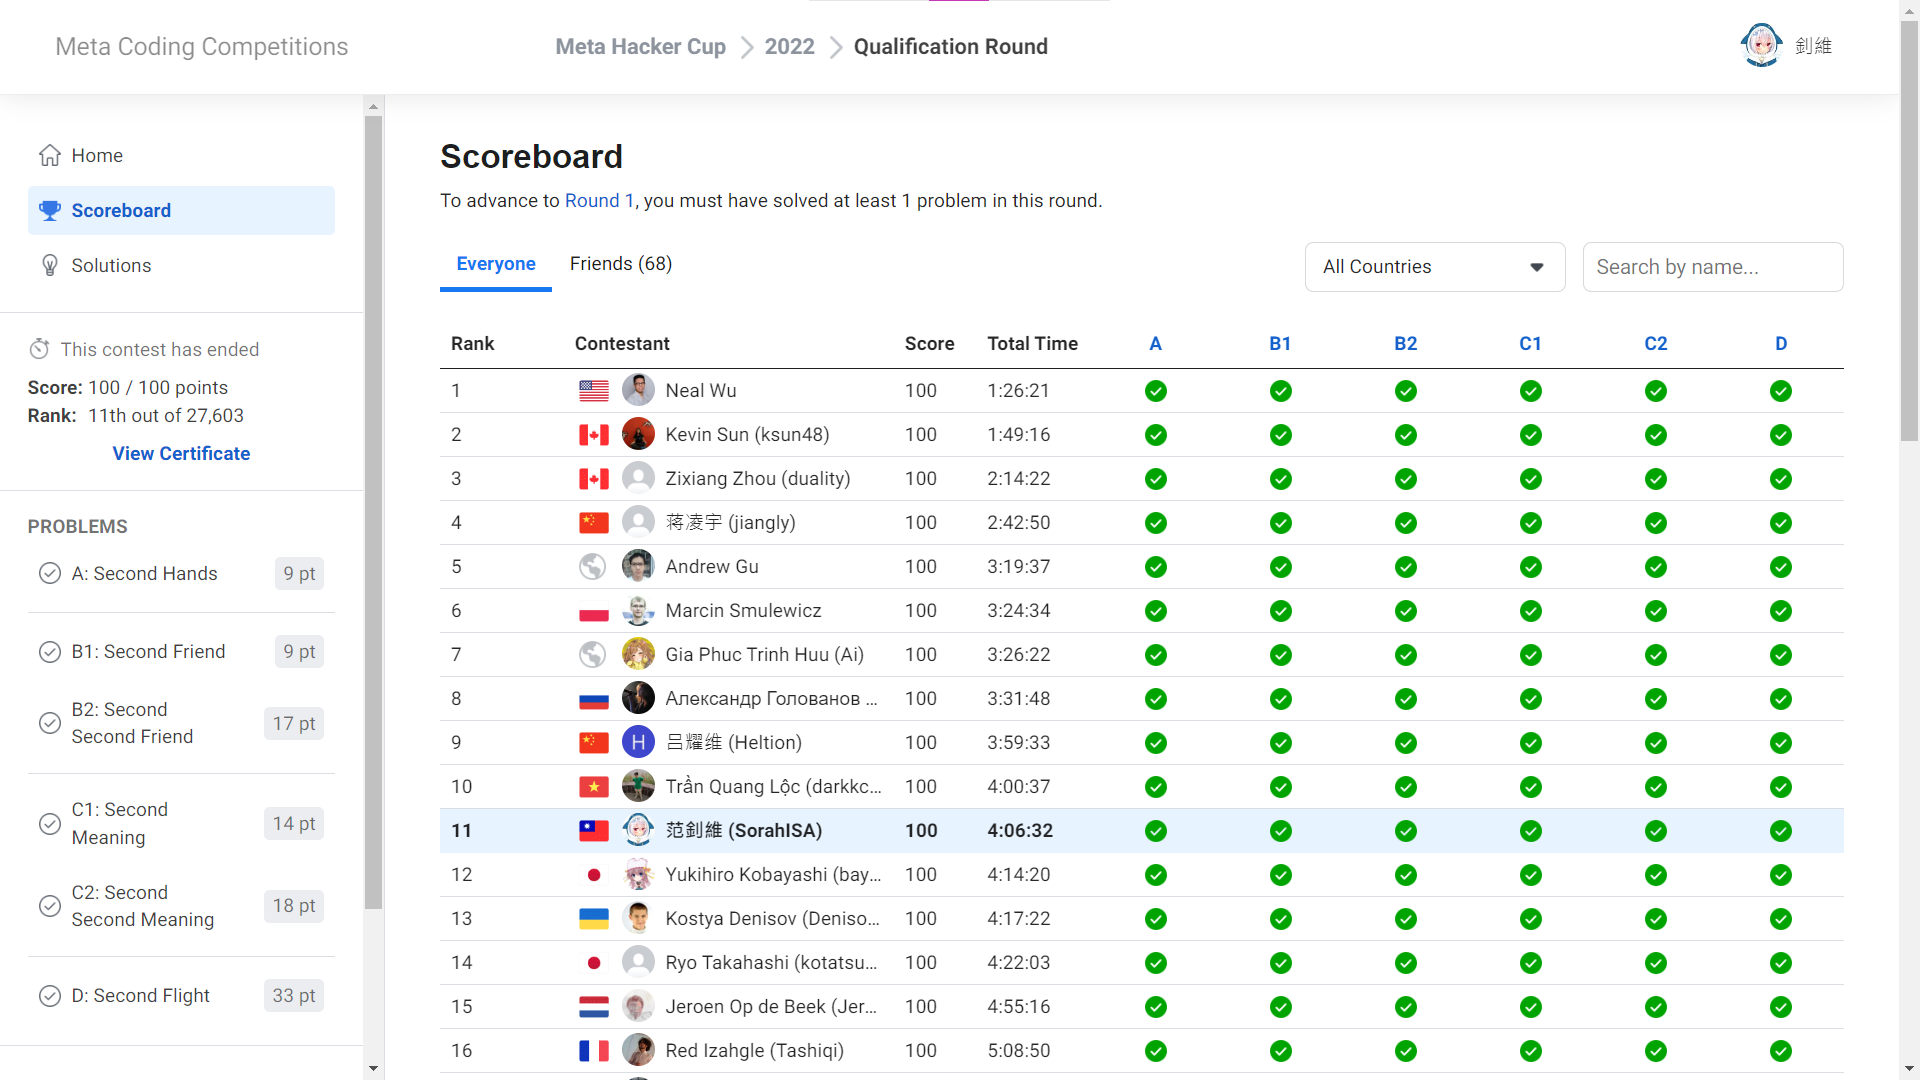Open the All Countries dropdown
This screenshot has height=1080, width=1920.
point(1434,267)
